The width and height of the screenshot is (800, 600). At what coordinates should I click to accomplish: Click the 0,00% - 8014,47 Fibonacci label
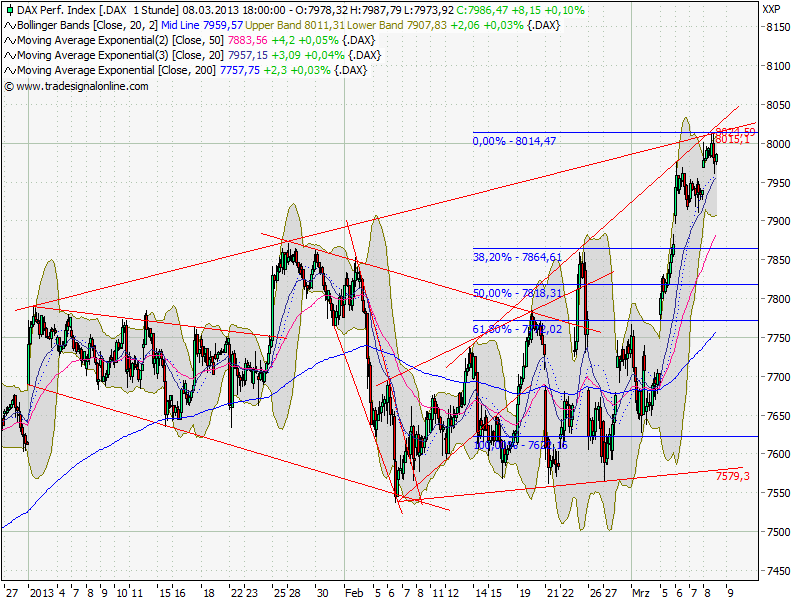pos(514,141)
